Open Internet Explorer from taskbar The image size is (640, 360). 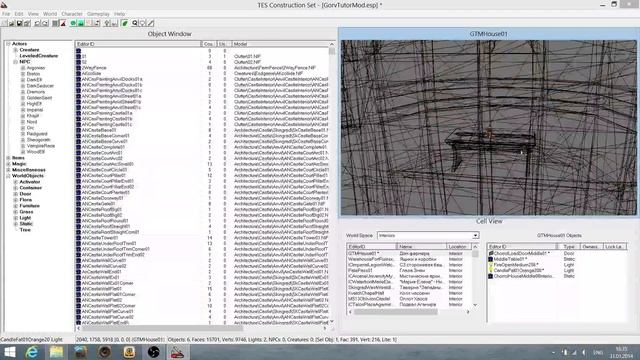point(32,352)
